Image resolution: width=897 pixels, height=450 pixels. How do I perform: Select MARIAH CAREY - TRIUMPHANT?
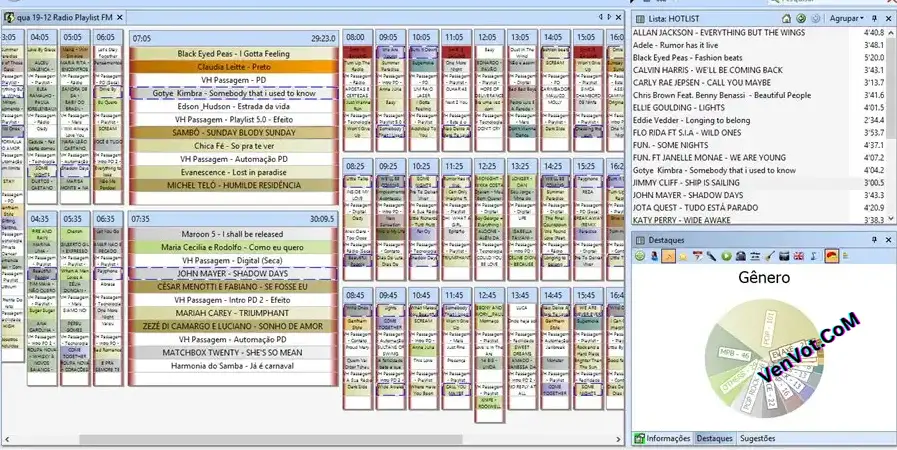pyautogui.click(x=233, y=313)
